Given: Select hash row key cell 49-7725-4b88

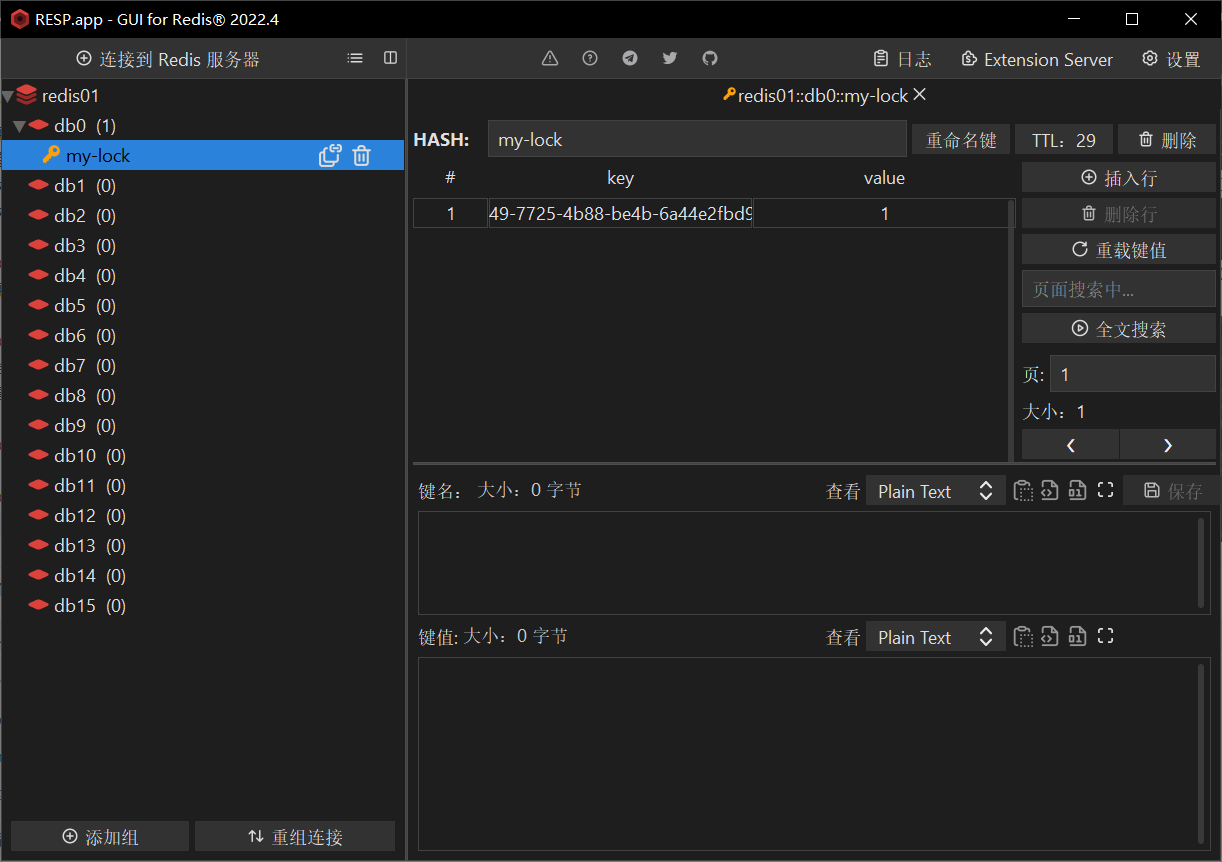Looking at the screenshot, I should [620, 213].
